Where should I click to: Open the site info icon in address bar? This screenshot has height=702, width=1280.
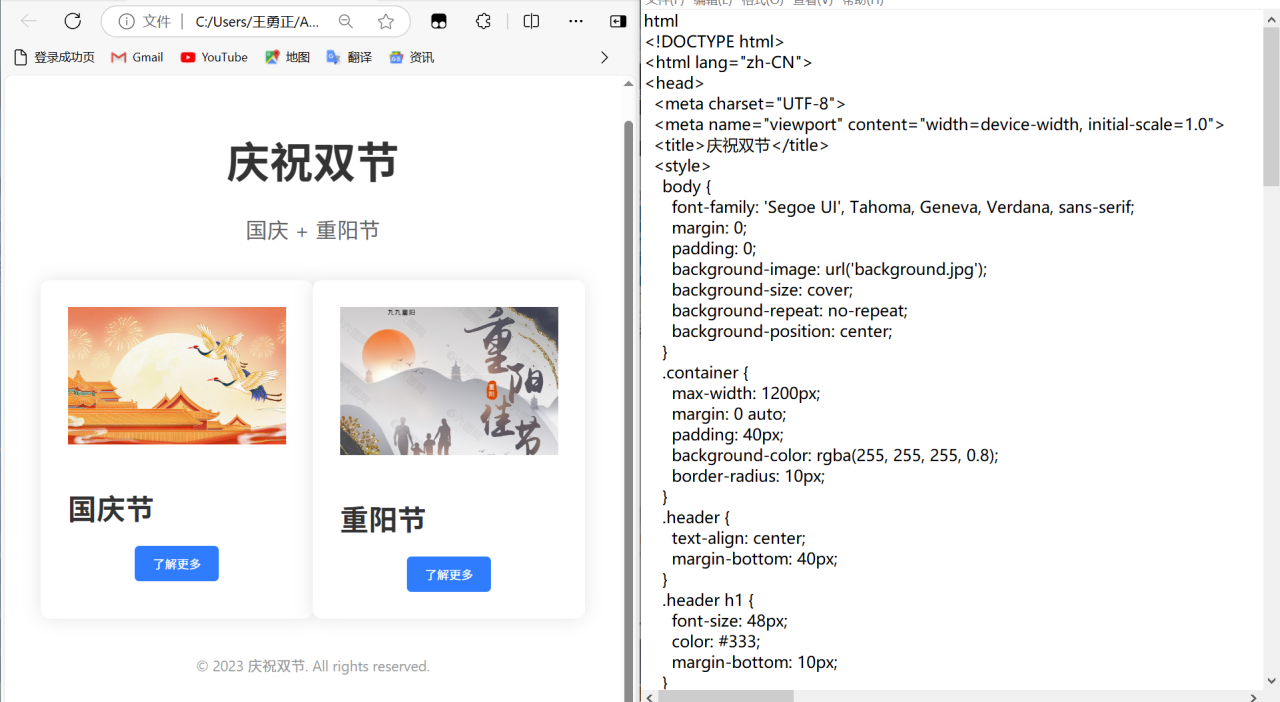[126, 21]
